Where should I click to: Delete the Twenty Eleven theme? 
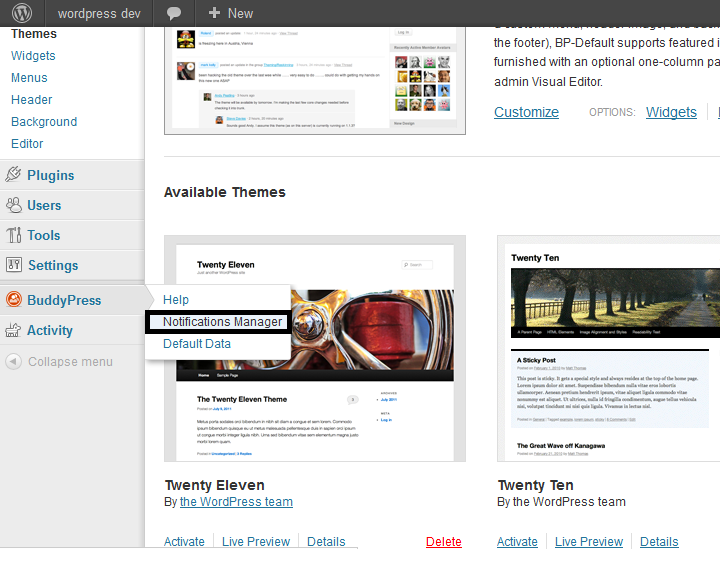pos(444,542)
